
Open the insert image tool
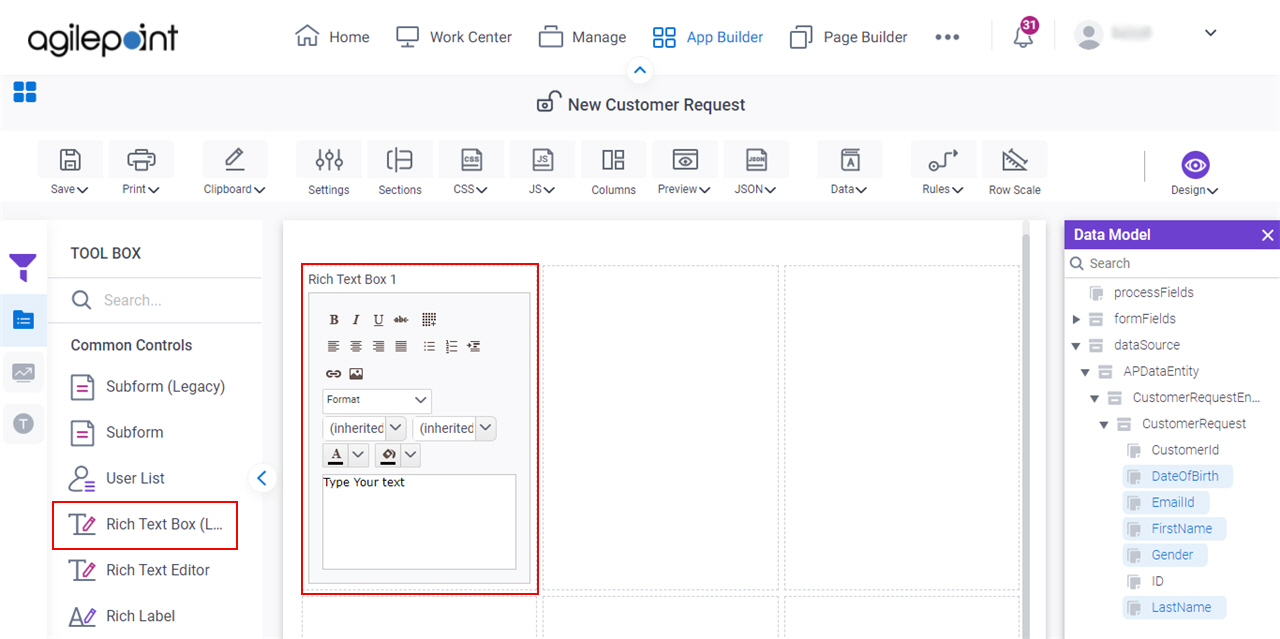[x=355, y=373]
